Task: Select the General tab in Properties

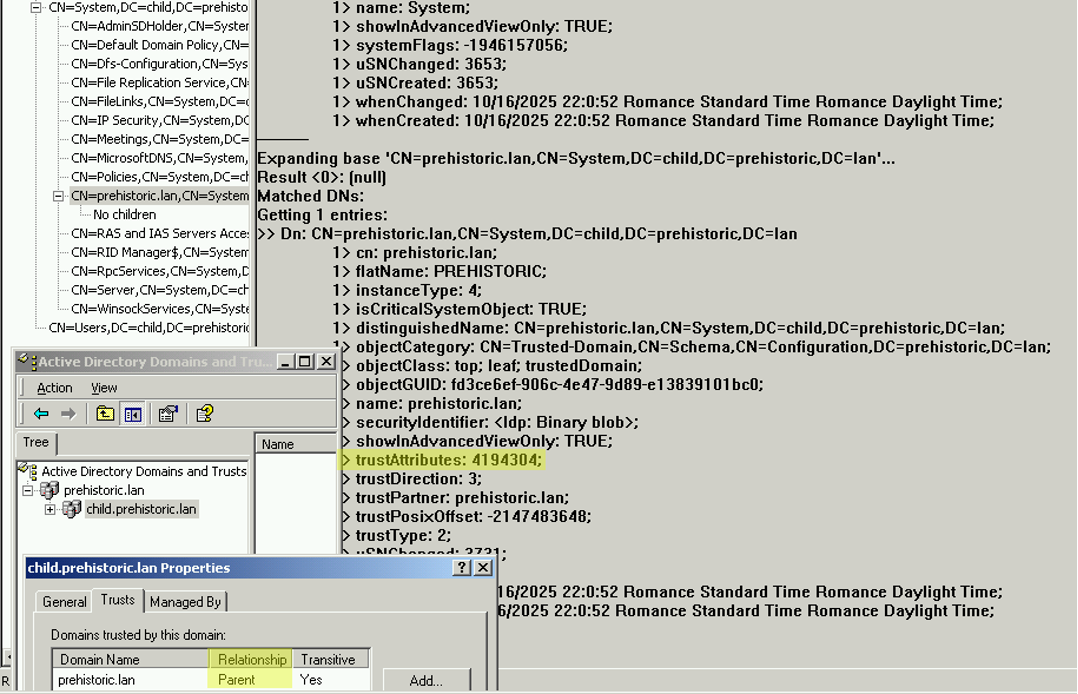Action: click(63, 601)
